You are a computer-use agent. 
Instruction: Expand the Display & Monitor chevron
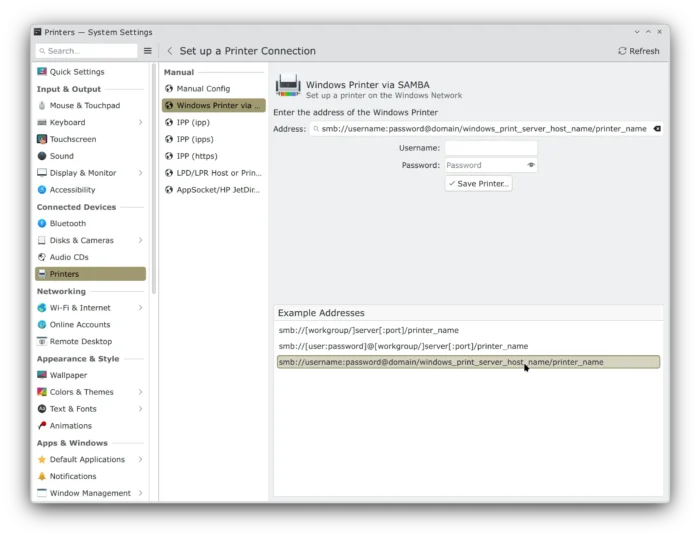pos(141,173)
